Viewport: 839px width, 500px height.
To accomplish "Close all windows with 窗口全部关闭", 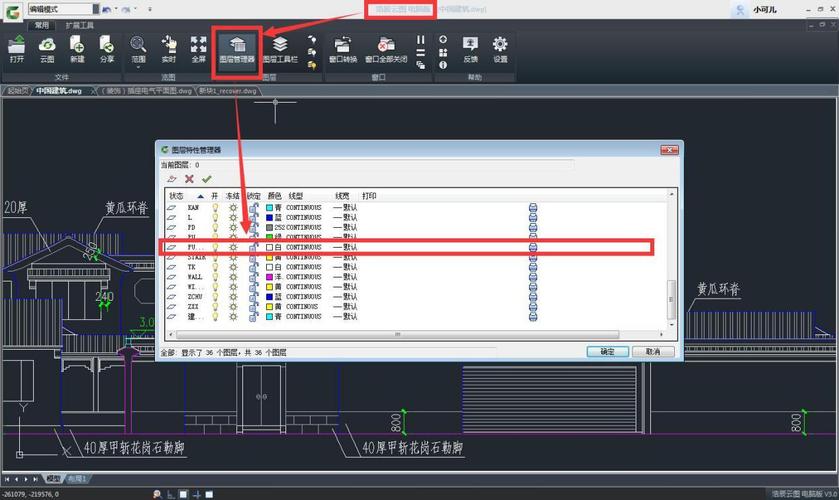I will tap(386, 49).
